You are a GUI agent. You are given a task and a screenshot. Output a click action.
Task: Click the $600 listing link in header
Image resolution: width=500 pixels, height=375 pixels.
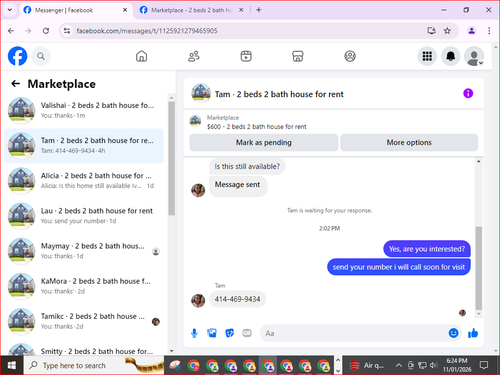click(x=256, y=127)
